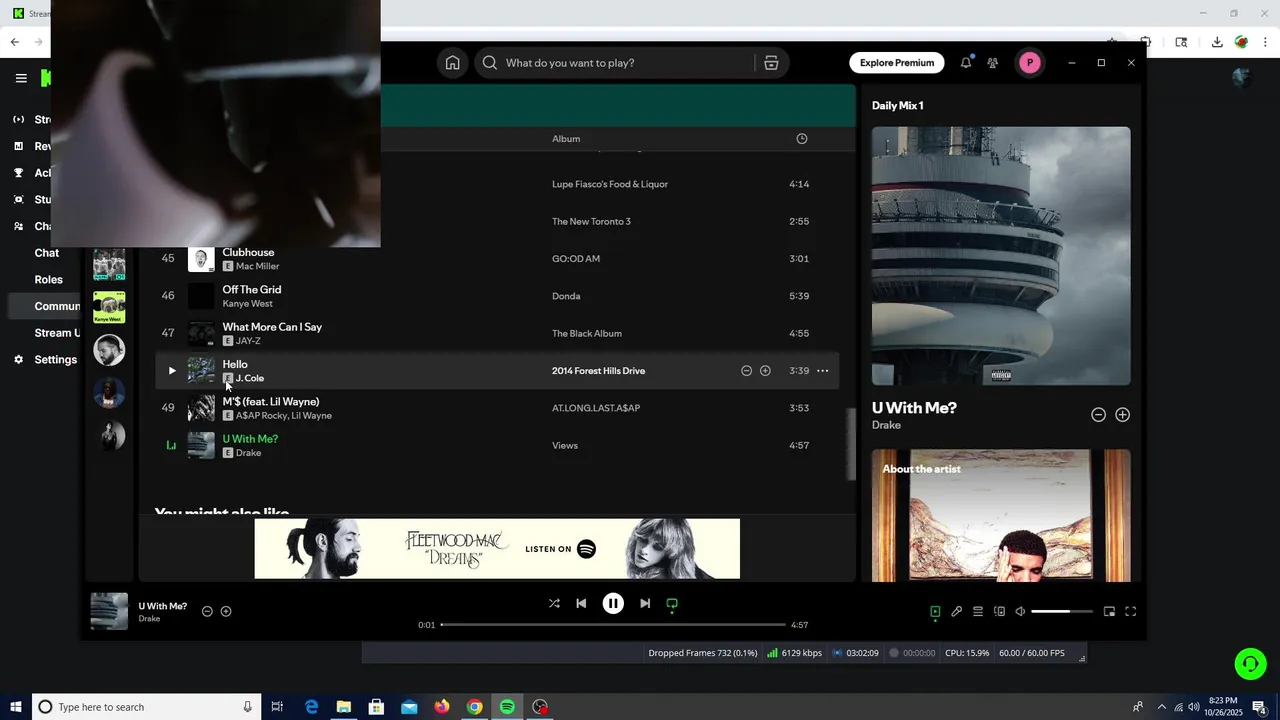Open Roles in Kick sidebar

pos(48,280)
